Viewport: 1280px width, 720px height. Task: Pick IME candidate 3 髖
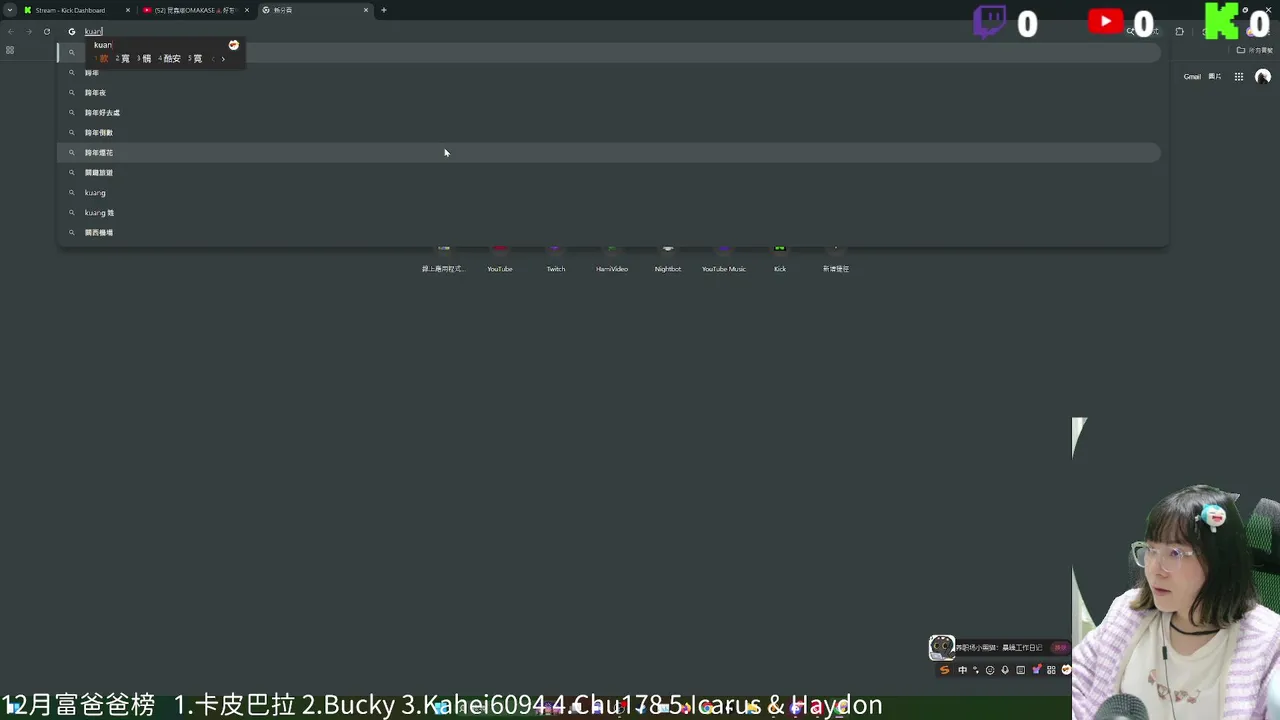click(145, 59)
